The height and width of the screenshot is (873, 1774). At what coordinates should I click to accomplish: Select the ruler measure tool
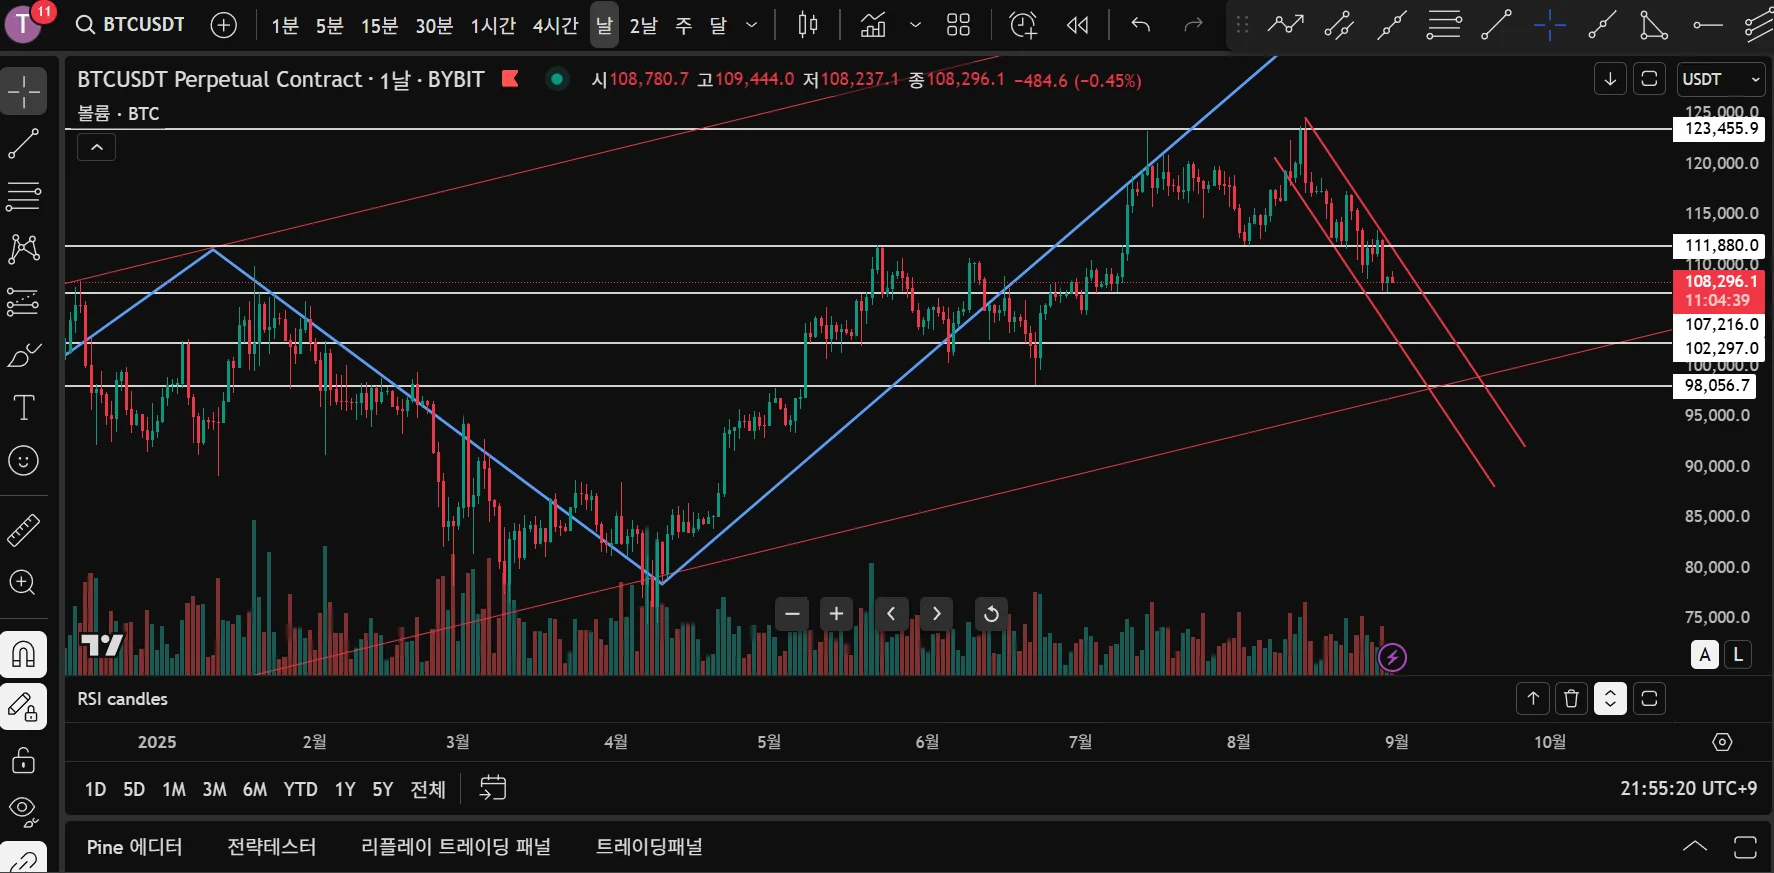click(23, 531)
